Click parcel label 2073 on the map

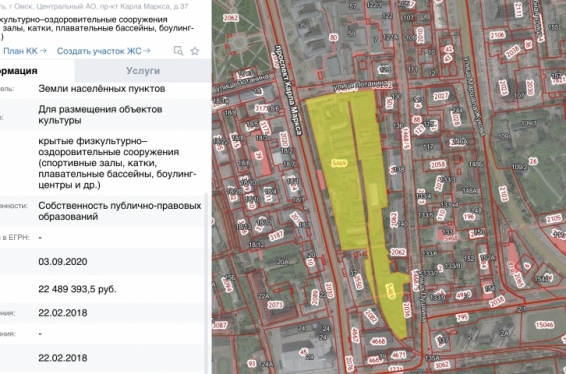275,305
